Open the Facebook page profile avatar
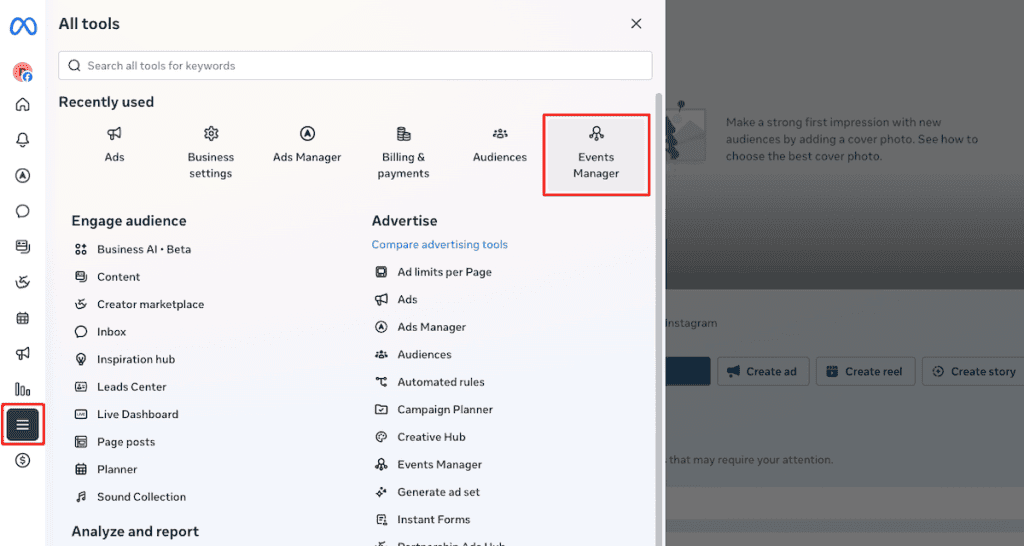The width and height of the screenshot is (1024, 546). point(23,72)
